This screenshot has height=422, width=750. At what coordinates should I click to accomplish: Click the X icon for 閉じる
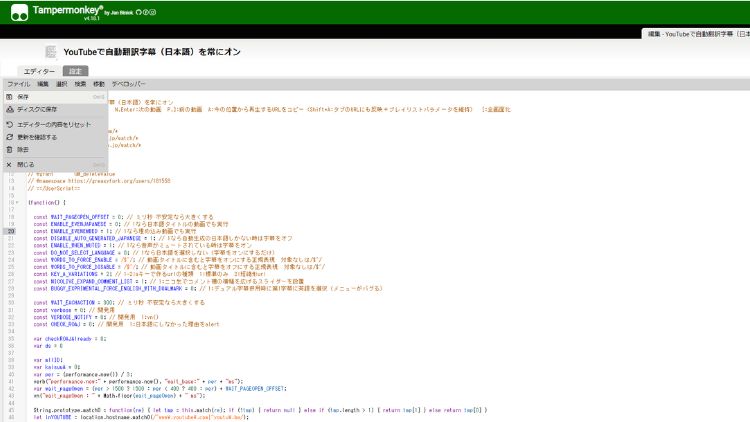pyautogui.click(x=9, y=165)
